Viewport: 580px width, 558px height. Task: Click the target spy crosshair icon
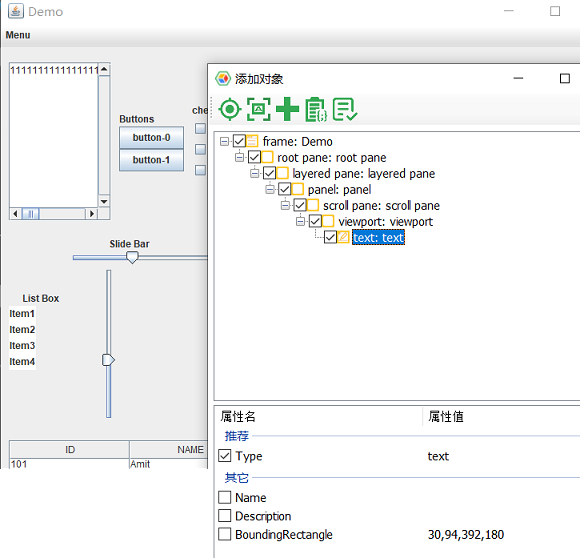coord(230,109)
